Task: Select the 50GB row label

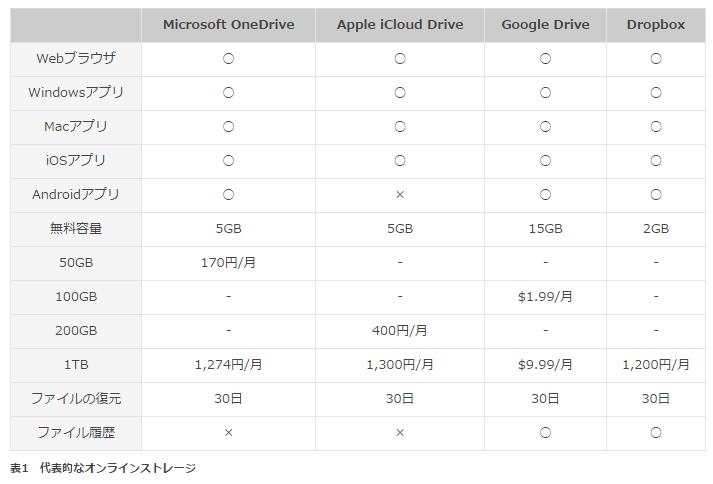Action: click(x=76, y=262)
